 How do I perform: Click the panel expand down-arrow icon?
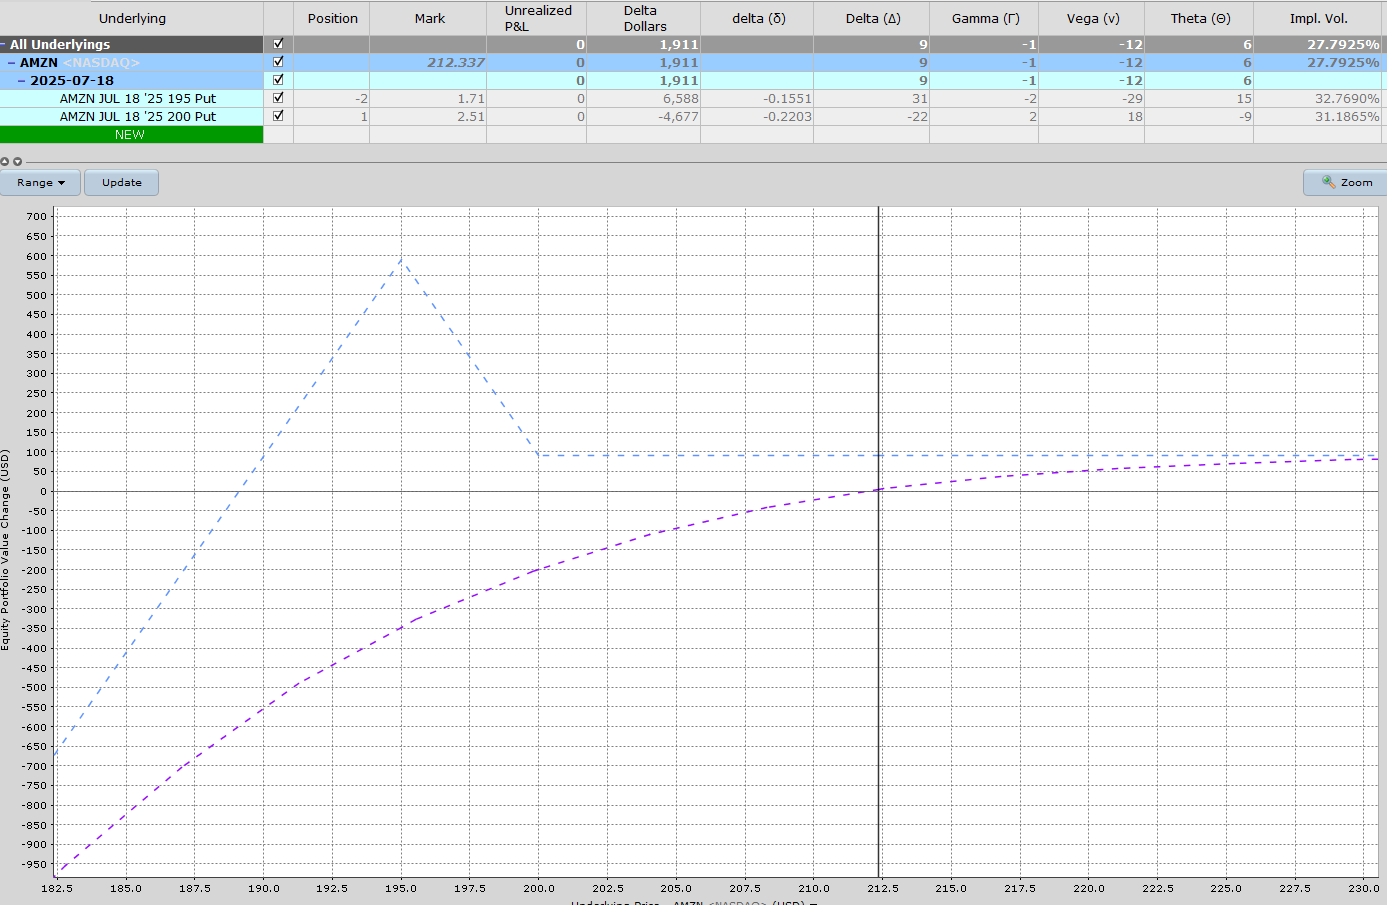(x=17, y=161)
